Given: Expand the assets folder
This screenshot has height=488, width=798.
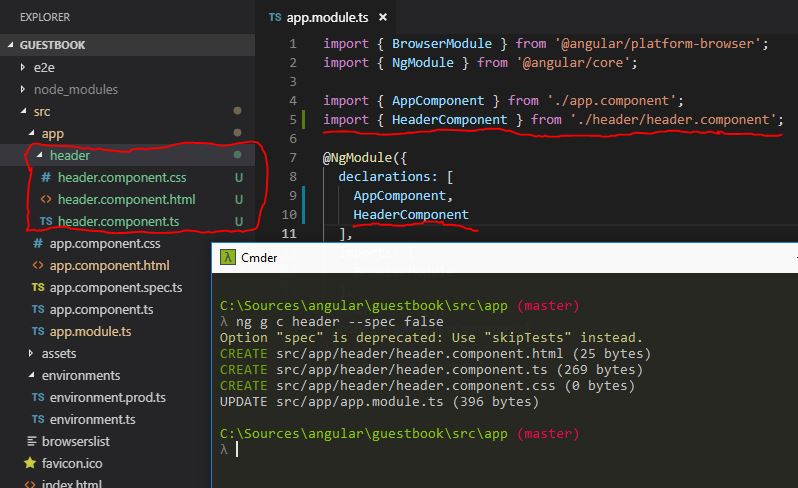Looking at the screenshot, I should tap(32, 353).
